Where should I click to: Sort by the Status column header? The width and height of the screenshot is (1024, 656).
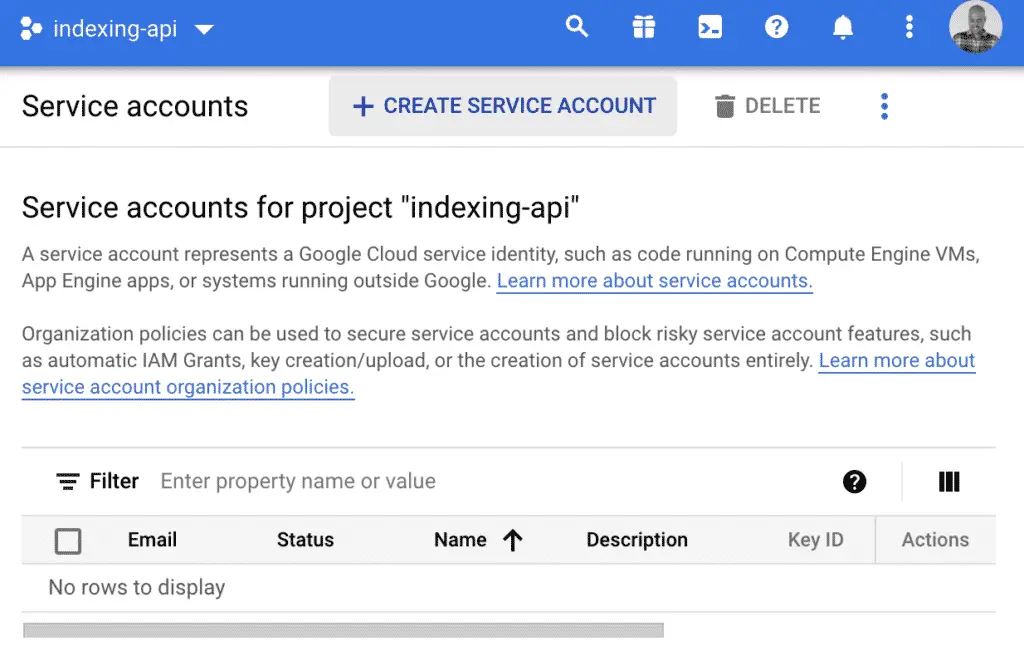[x=305, y=540]
